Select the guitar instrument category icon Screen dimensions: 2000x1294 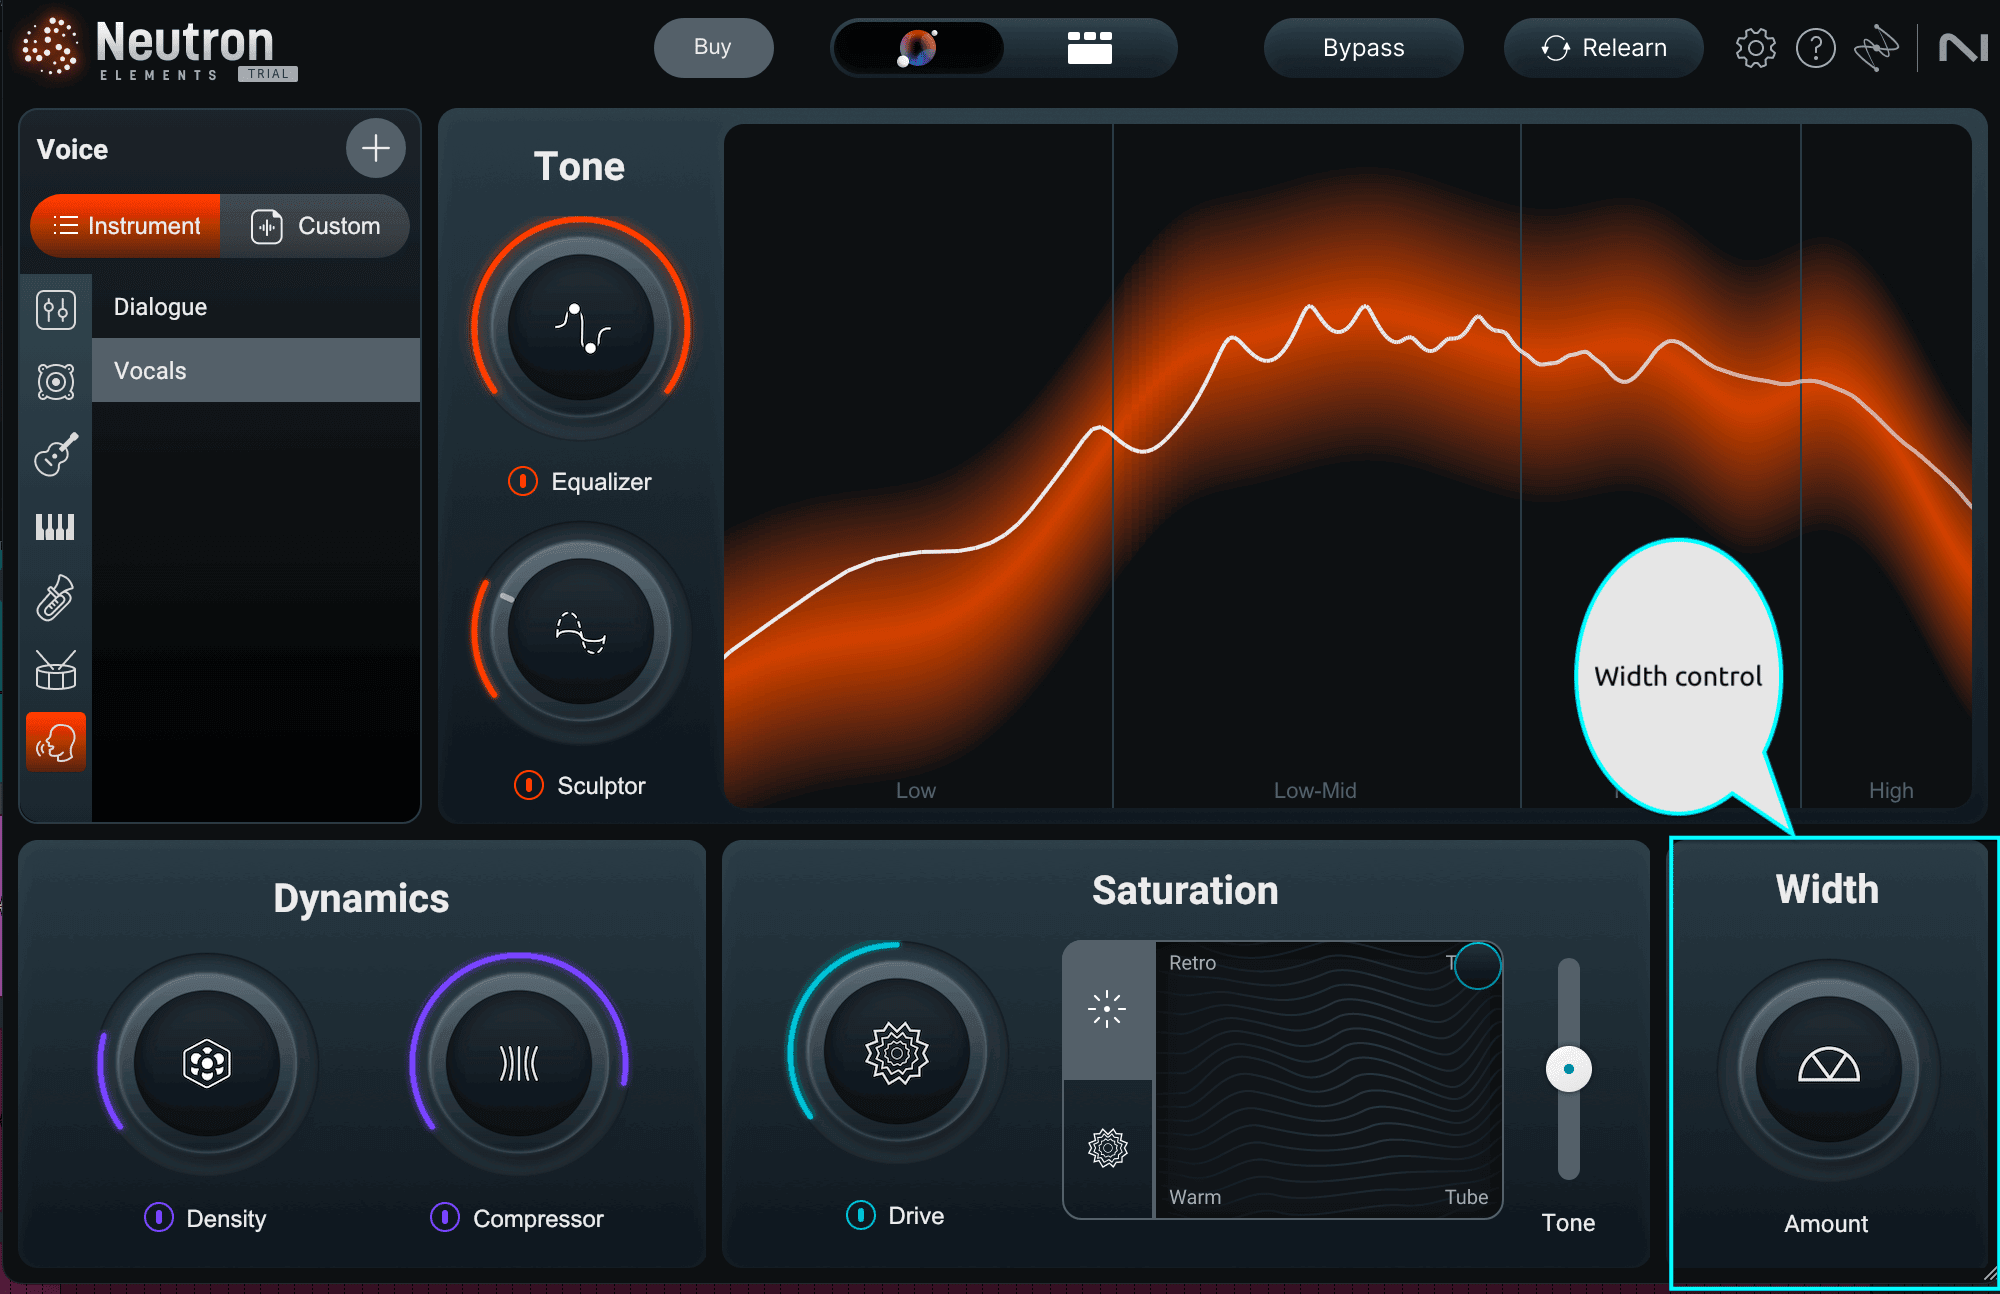[56, 454]
